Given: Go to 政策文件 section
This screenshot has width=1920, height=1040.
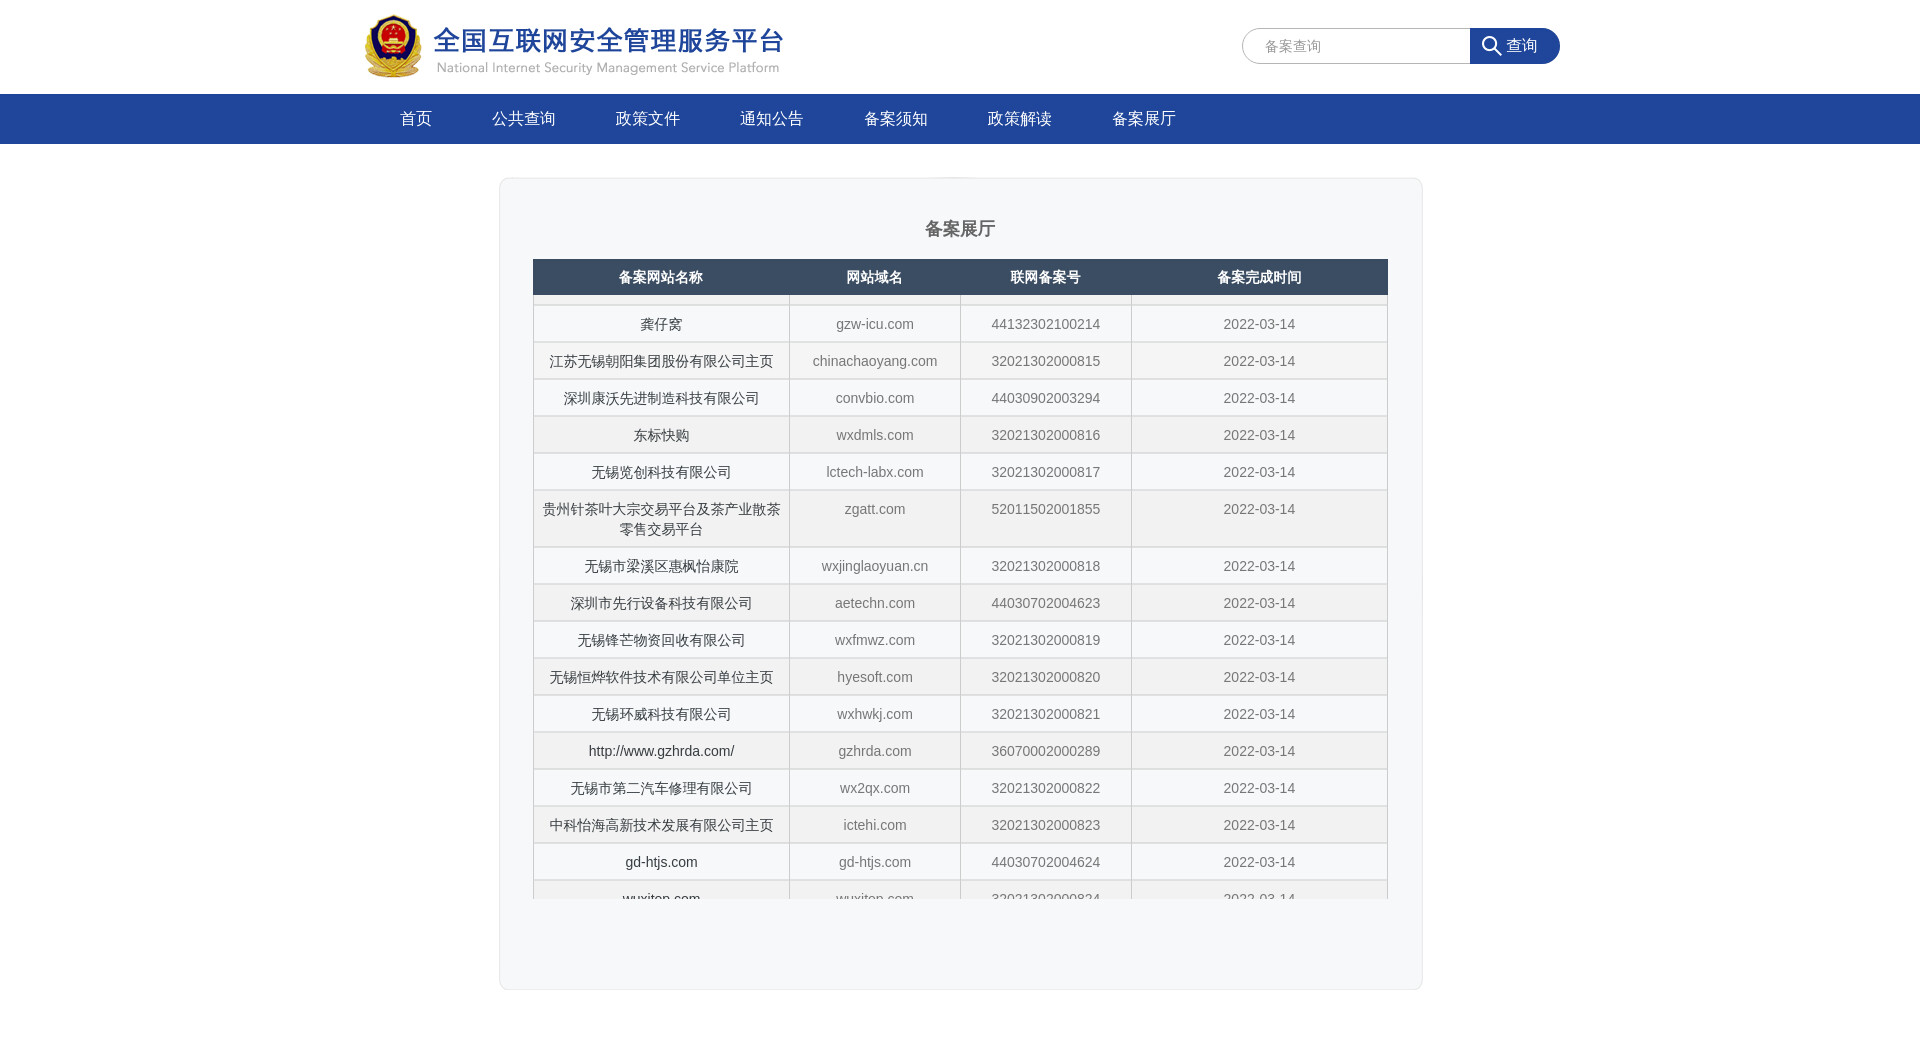Looking at the screenshot, I should pyautogui.click(x=647, y=119).
